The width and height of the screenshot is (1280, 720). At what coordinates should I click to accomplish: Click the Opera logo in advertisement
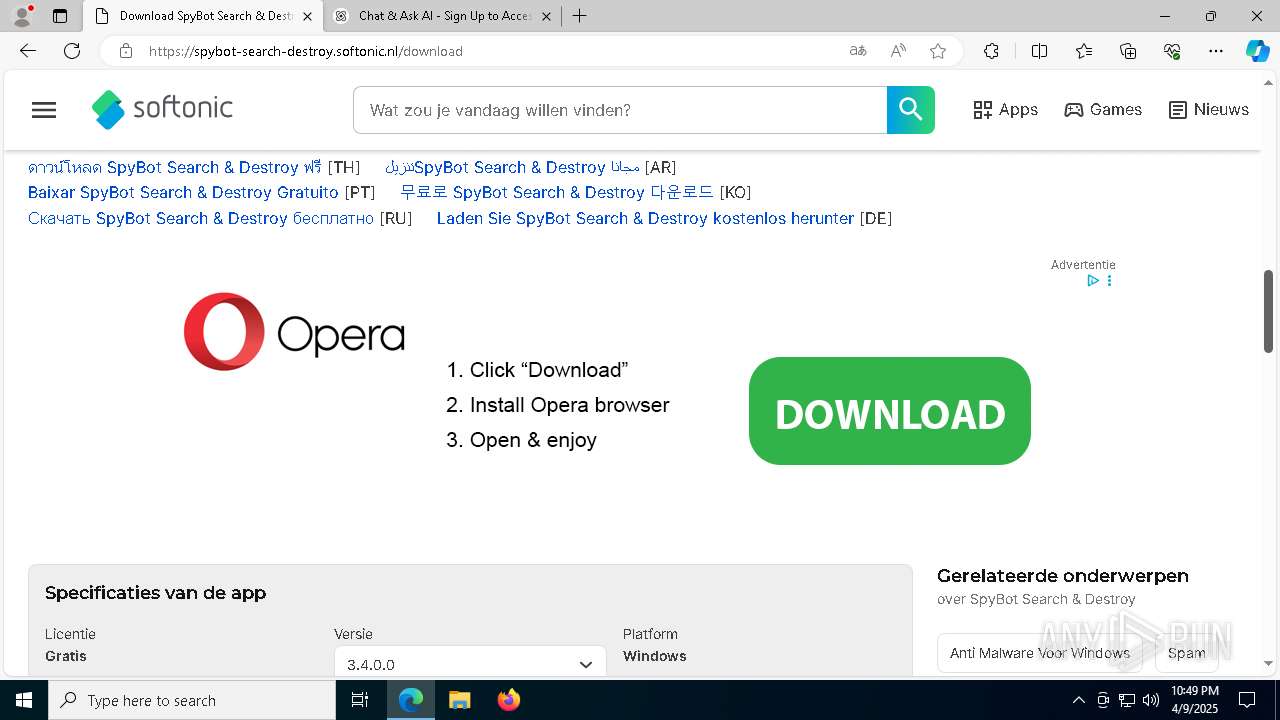[x=294, y=332]
